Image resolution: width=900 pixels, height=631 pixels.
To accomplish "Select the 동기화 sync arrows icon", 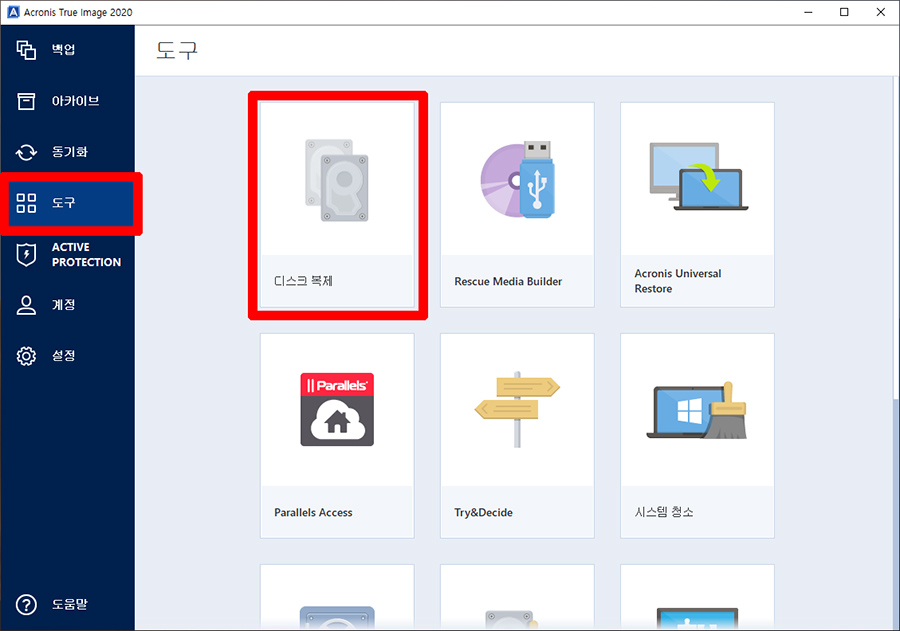I will (x=26, y=152).
